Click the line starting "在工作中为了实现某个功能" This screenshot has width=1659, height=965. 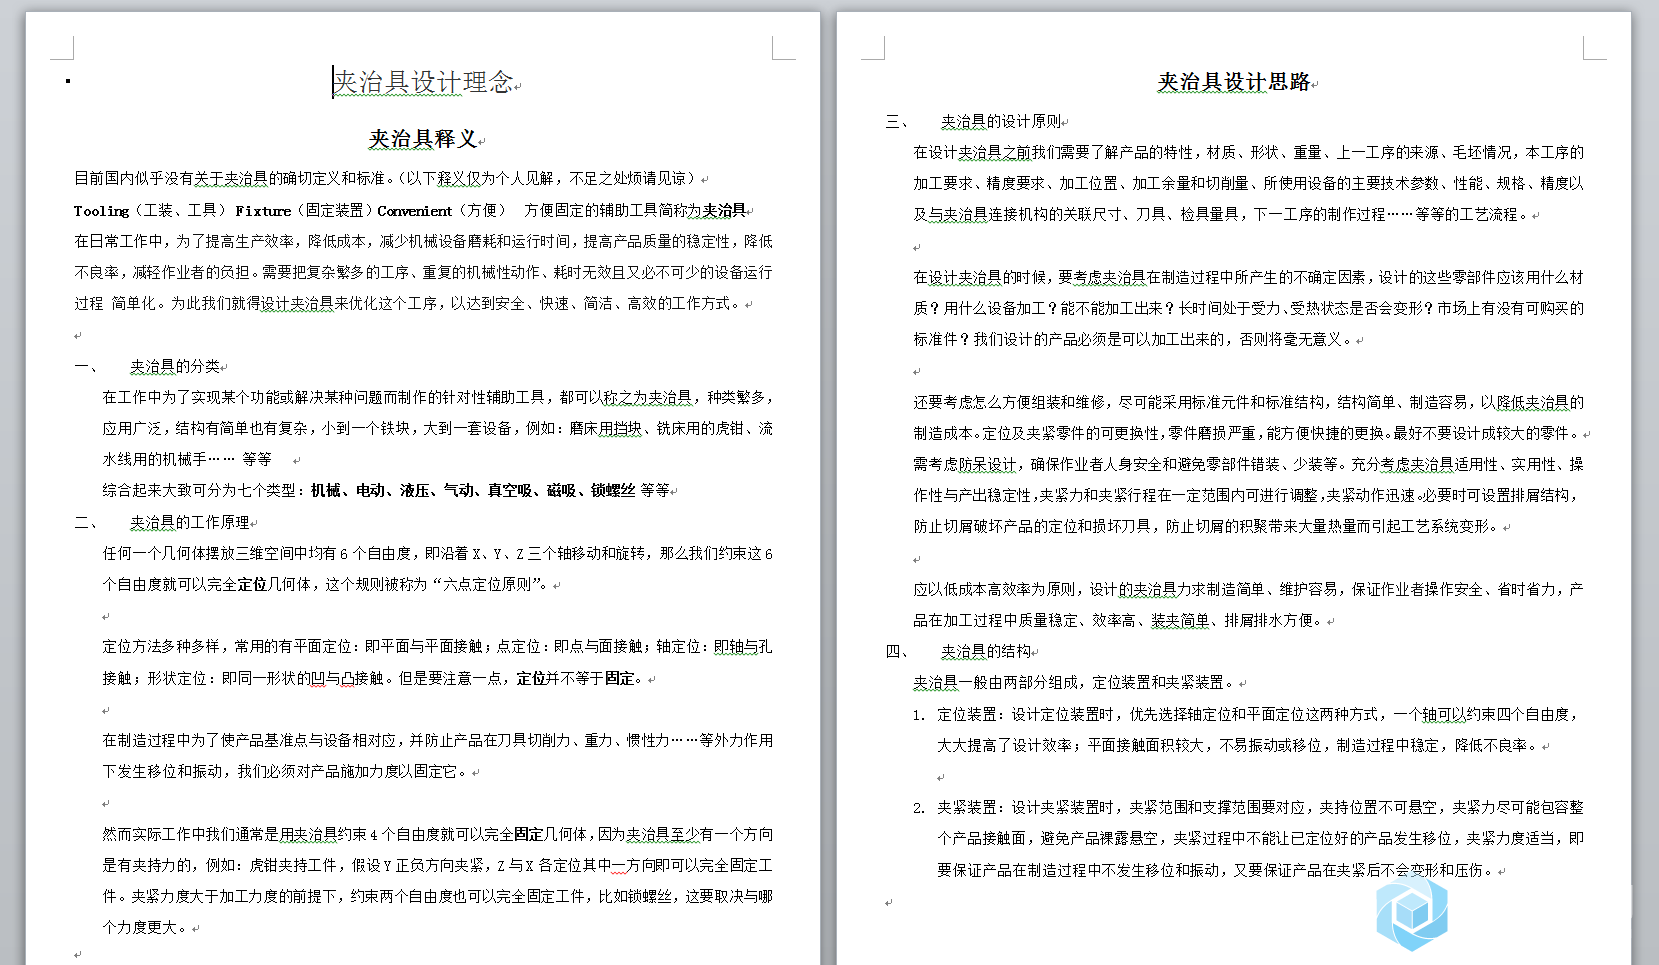pyautogui.click(x=437, y=397)
